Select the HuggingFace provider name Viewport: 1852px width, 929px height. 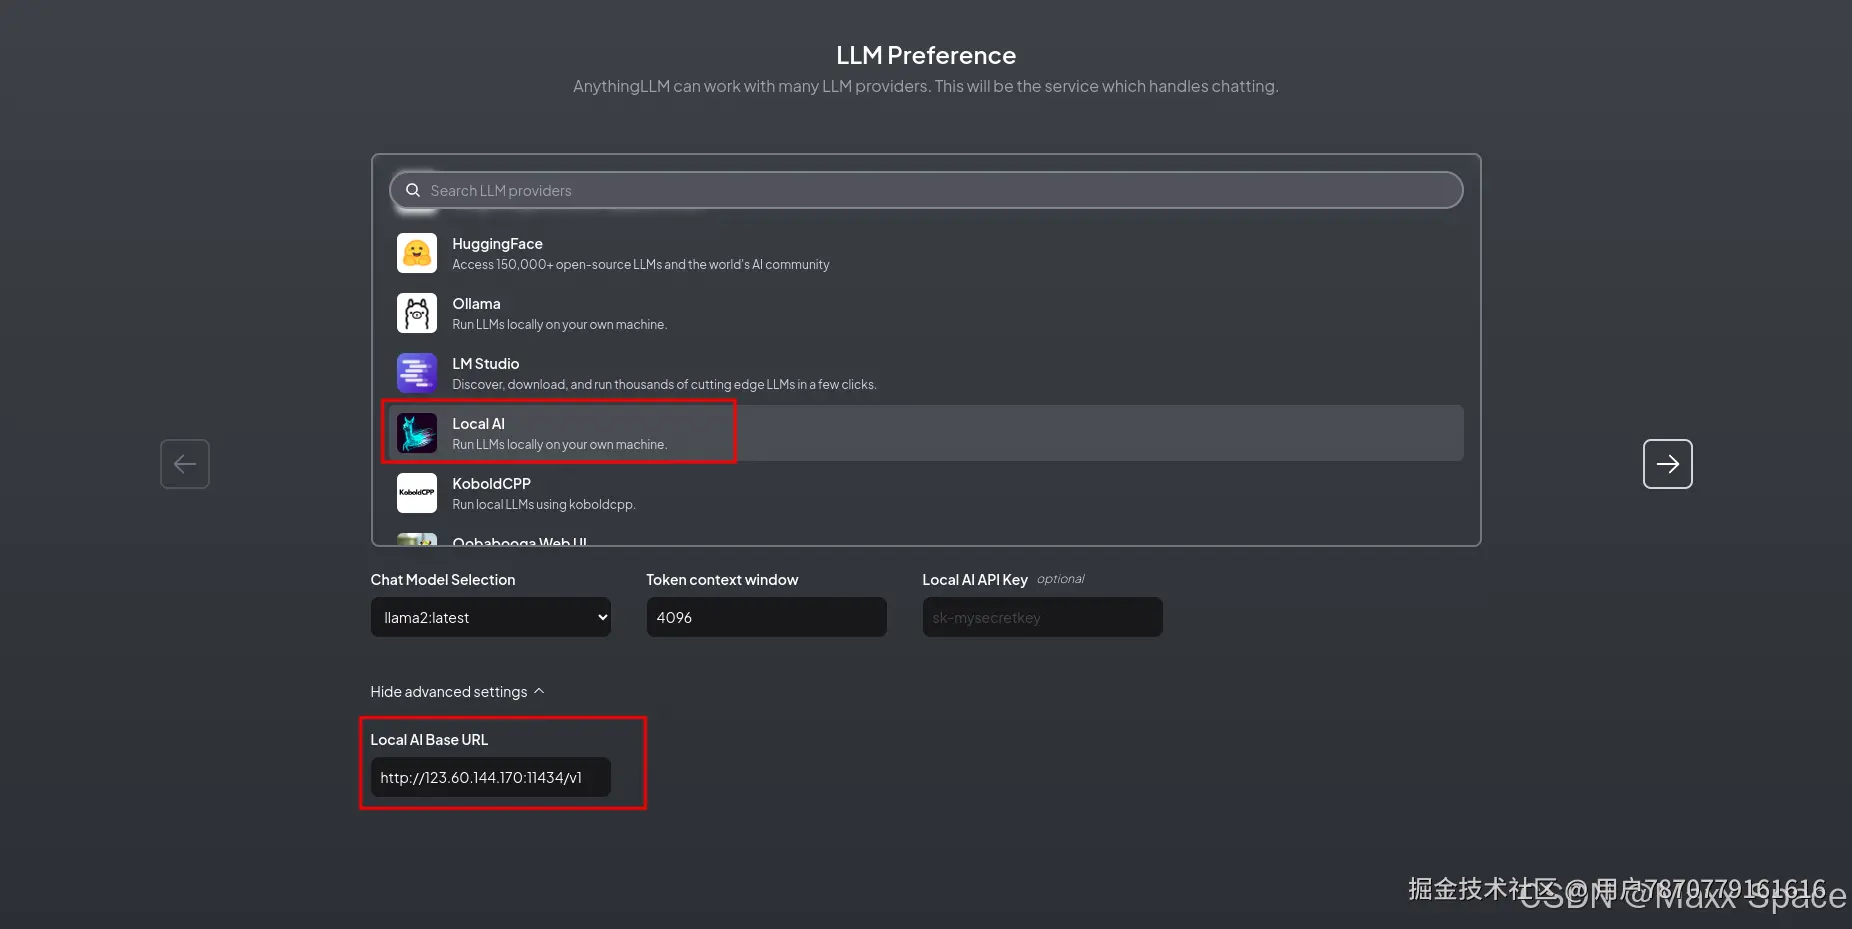(x=497, y=244)
